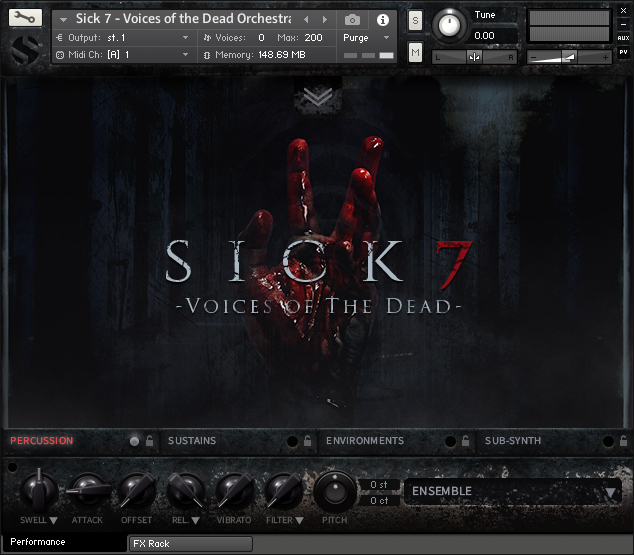Click the REL. knob
Viewport: 634px width, 555px height.
[186, 491]
